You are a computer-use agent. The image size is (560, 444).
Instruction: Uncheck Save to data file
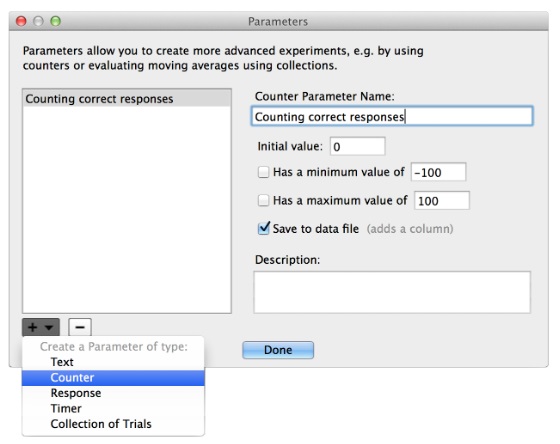click(264, 228)
